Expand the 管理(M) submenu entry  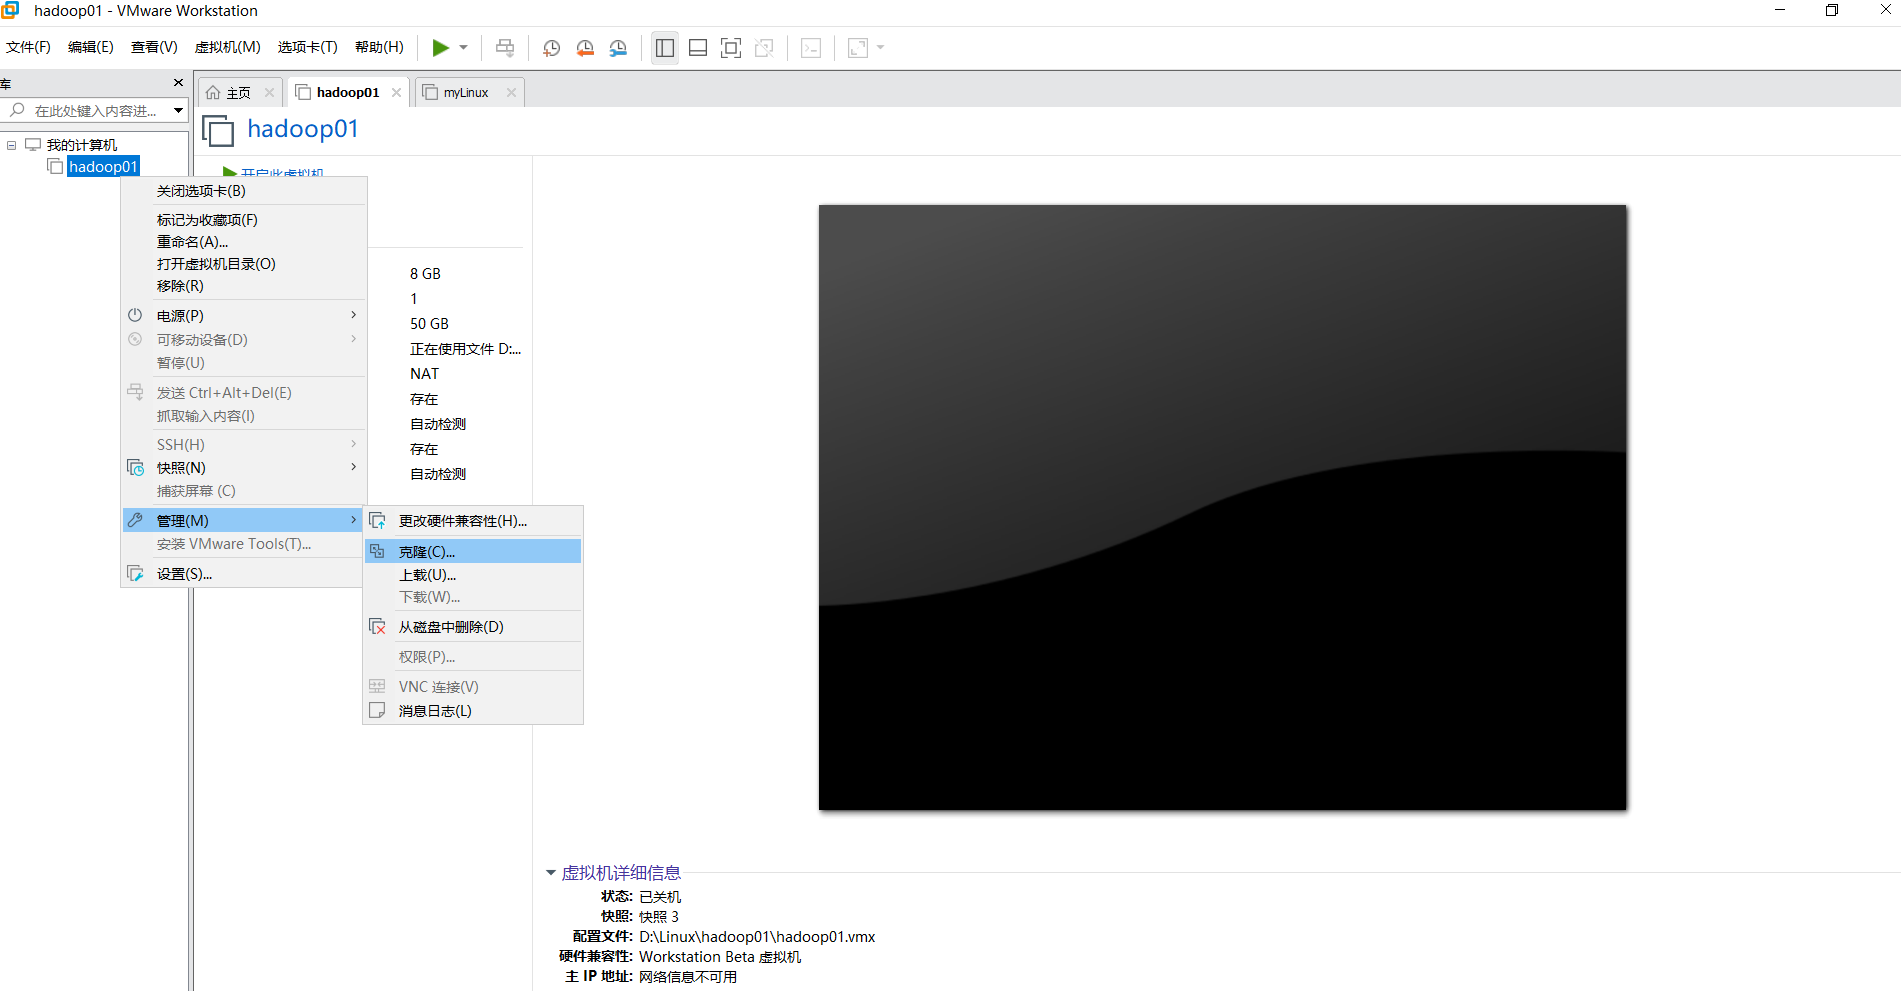coord(243,521)
